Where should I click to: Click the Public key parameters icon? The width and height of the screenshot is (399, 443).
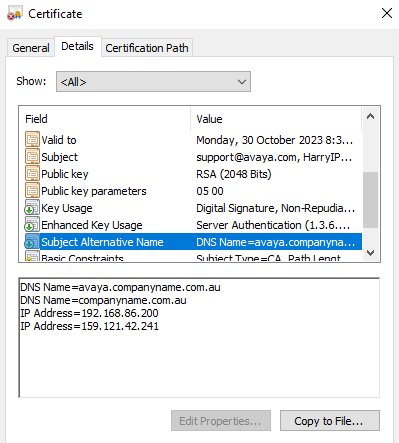tap(32, 191)
